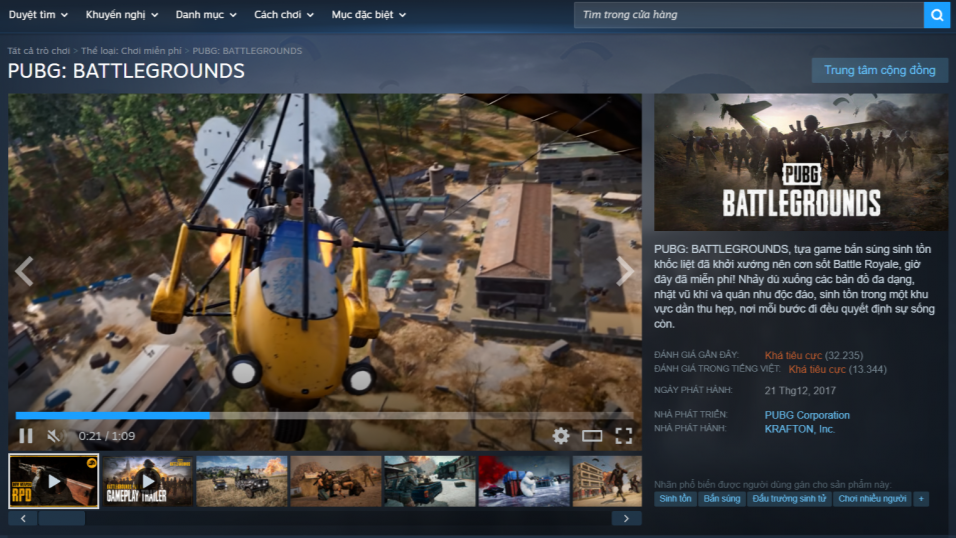
Task: Play the Gameplay Trailer thumbnail
Action: (x=148, y=481)
